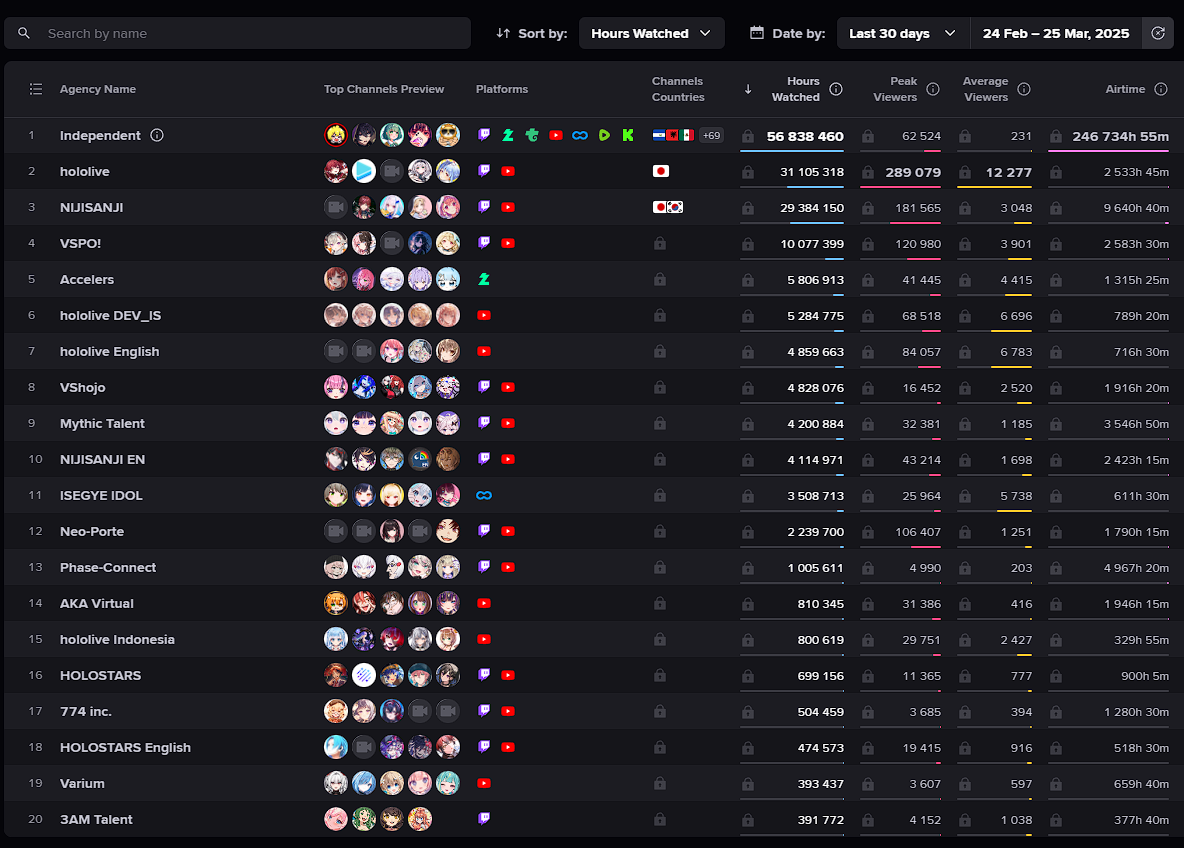
Task: Click first channel avatar in Independent row
Action: coord(336,135)
